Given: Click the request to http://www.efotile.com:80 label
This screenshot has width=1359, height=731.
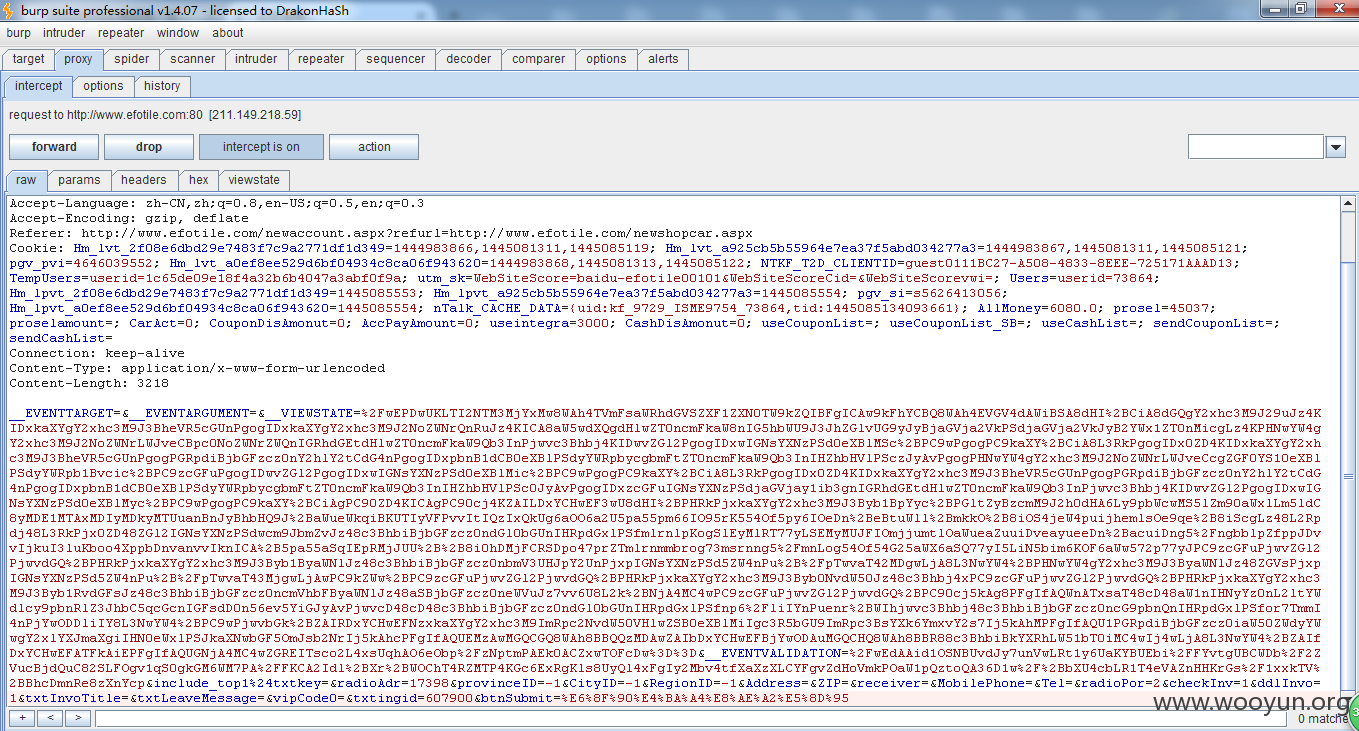Looking at the screenshot, I should (x=155, y=115).
